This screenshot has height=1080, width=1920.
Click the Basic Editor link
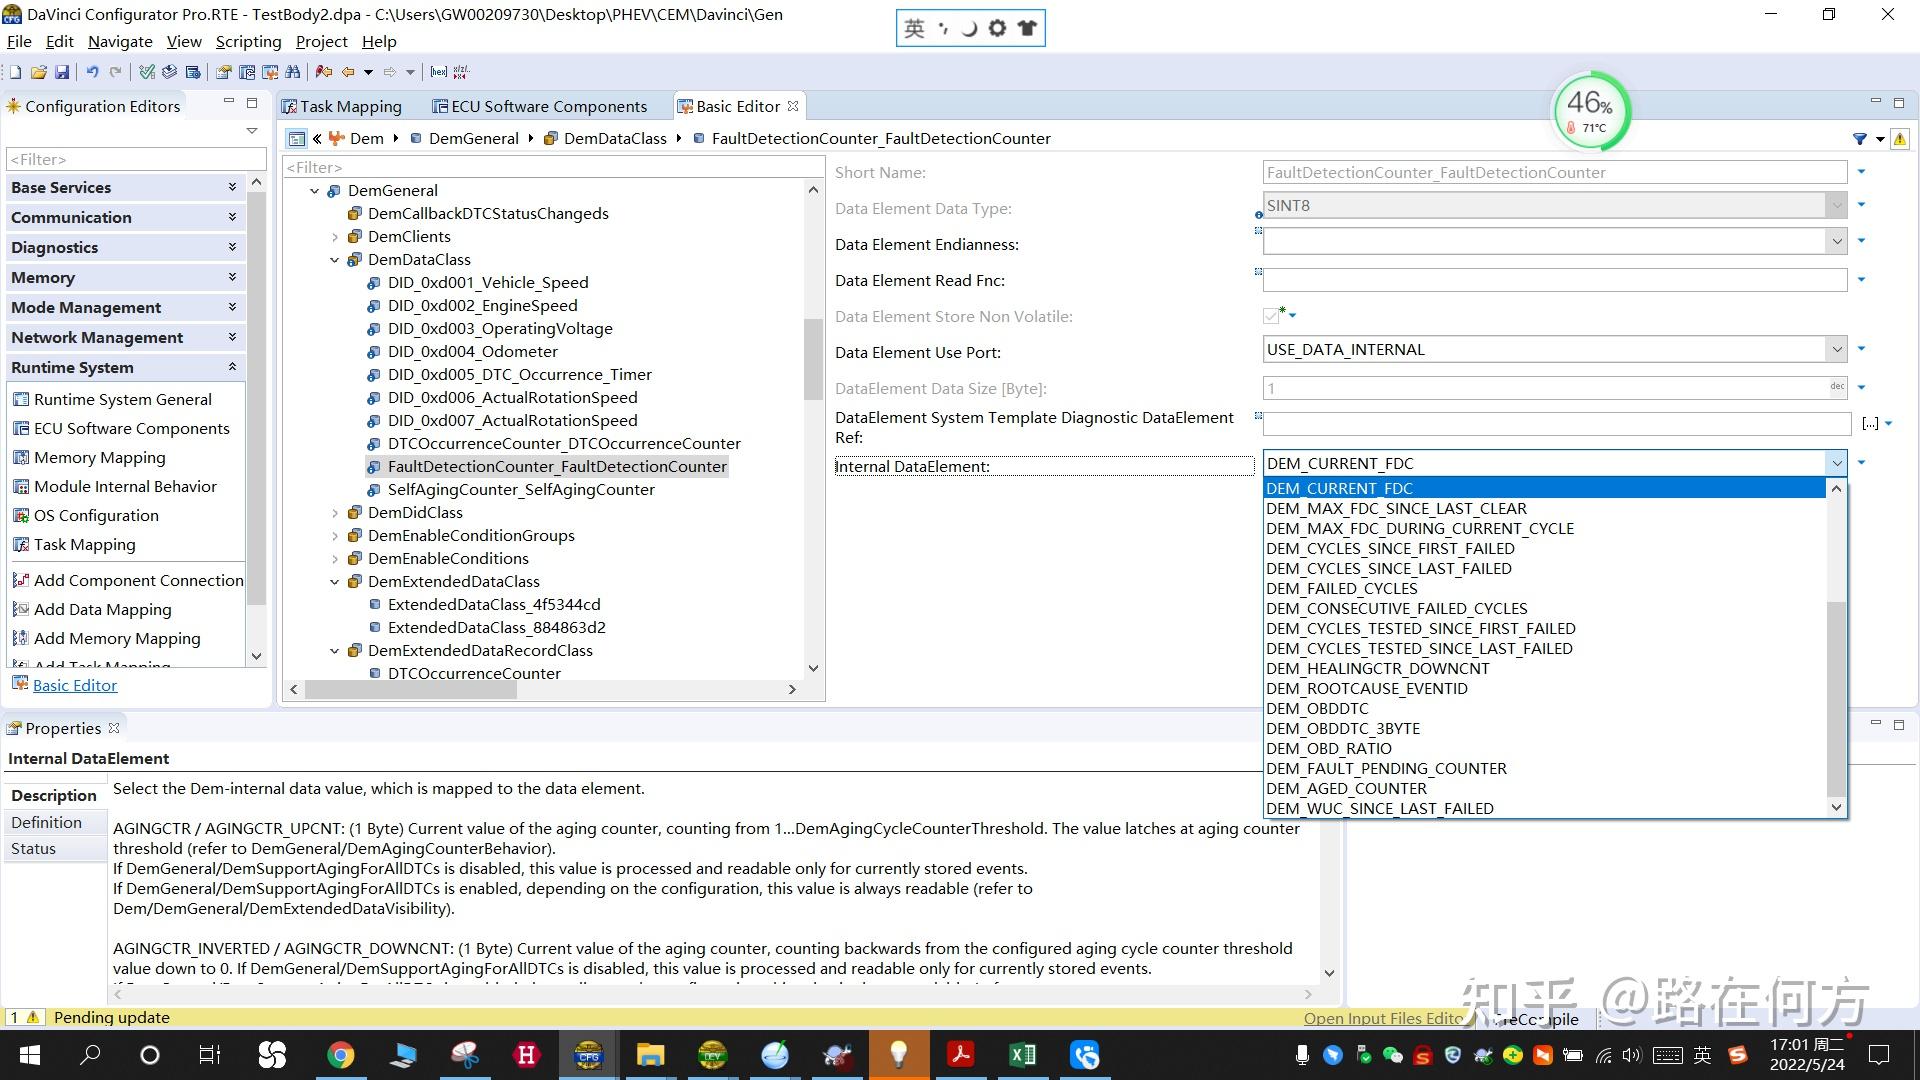pos(75,685)
